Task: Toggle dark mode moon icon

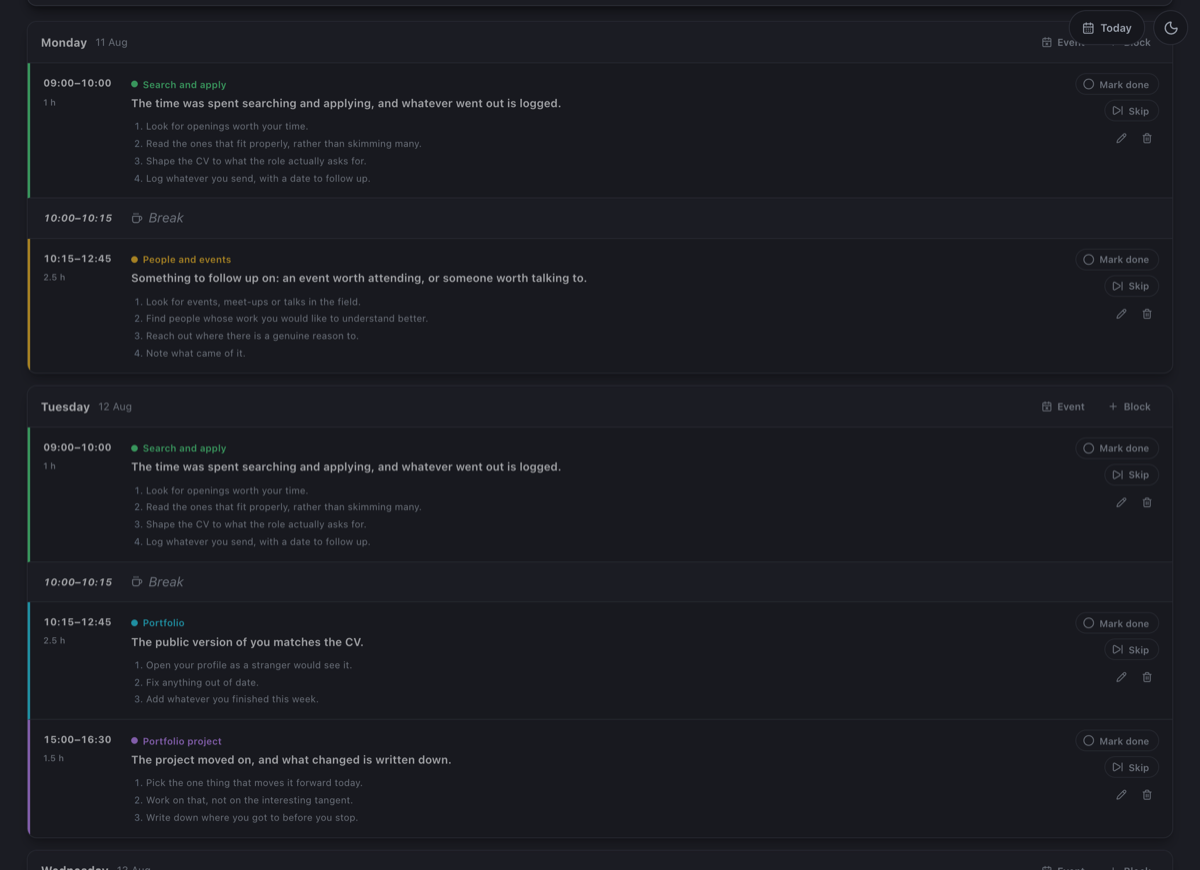Action: point(1171,28)
